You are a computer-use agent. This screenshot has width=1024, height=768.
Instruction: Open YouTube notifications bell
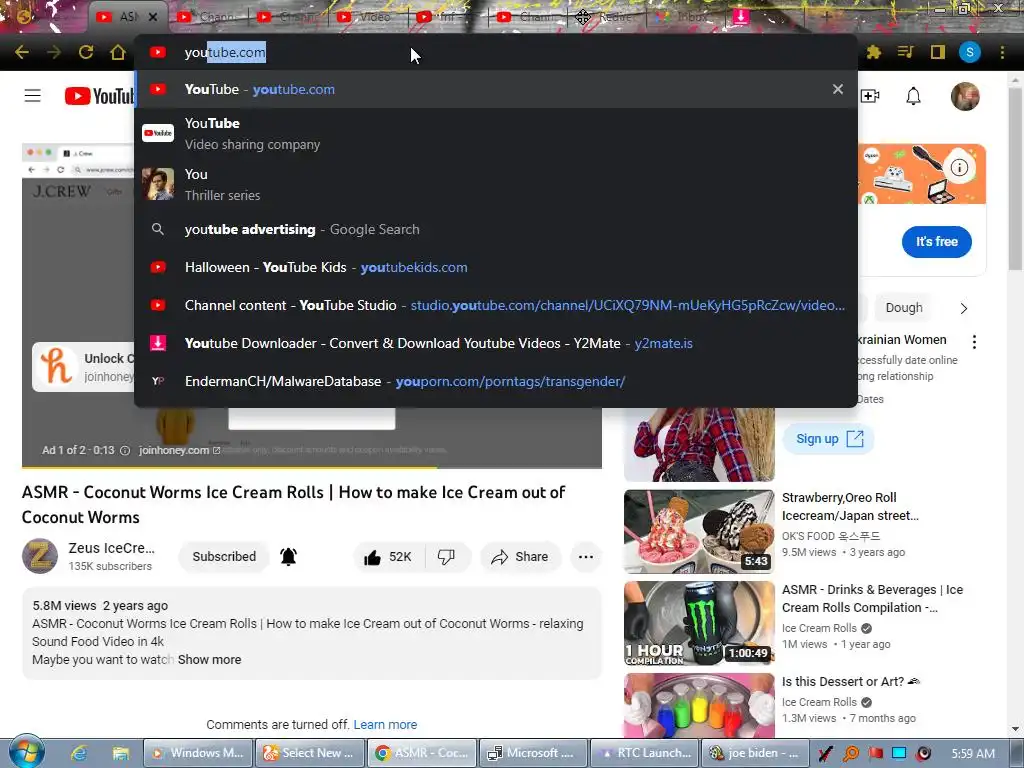pos(914,96)
